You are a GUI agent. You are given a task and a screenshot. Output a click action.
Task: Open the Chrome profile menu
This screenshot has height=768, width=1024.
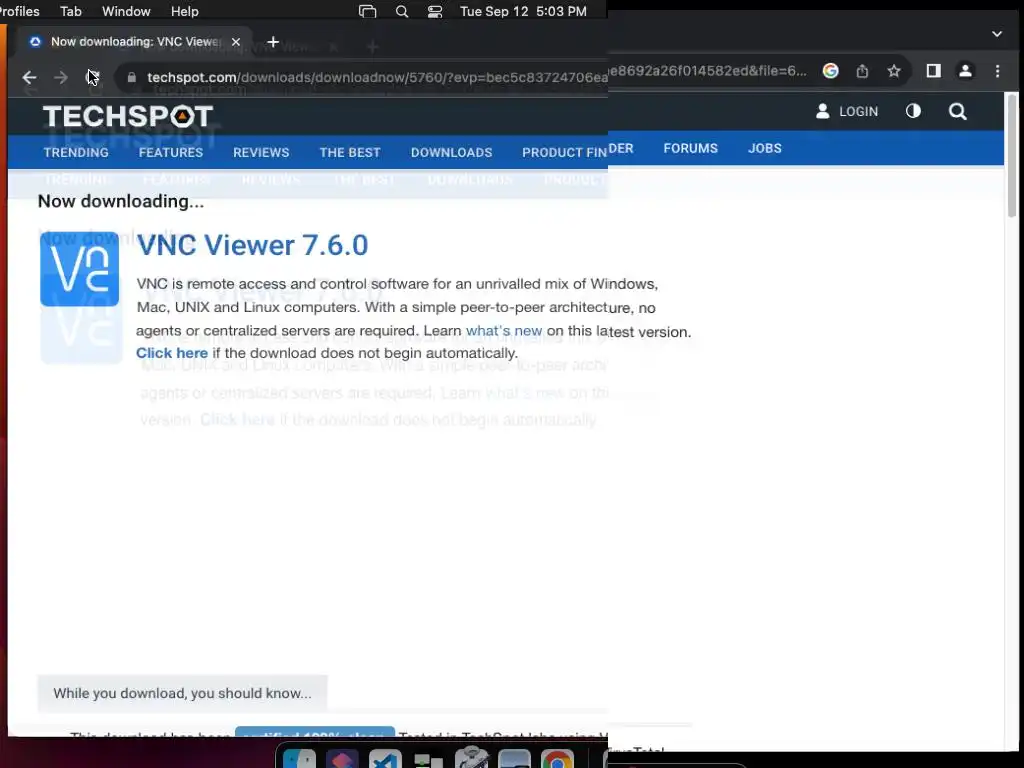(965, 71)
